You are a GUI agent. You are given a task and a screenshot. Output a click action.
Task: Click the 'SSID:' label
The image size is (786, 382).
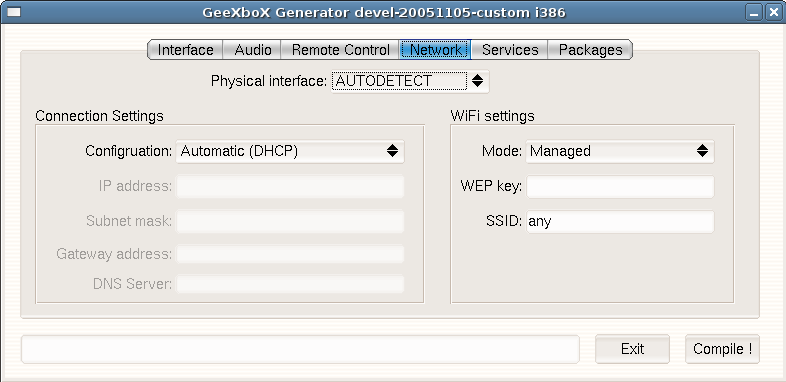(504, 221)
